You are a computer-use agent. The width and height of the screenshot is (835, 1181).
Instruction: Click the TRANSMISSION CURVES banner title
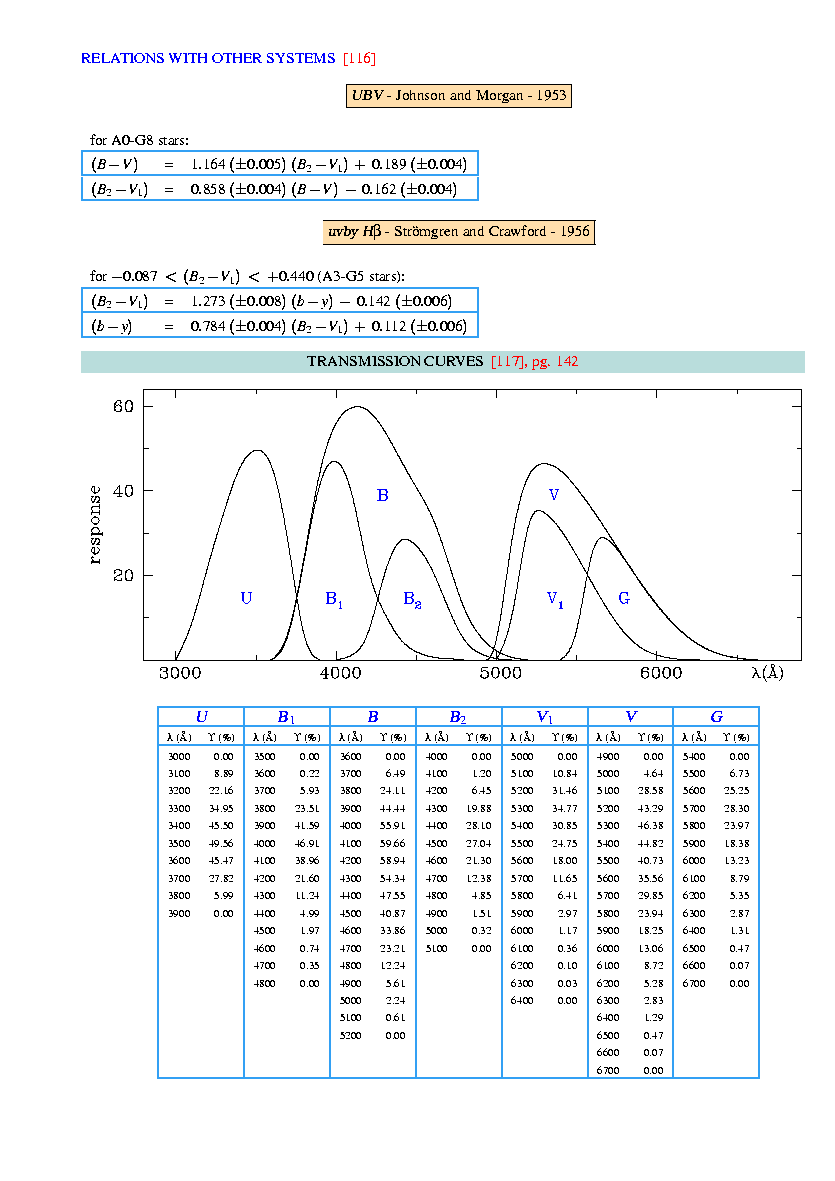click(396, 361)
